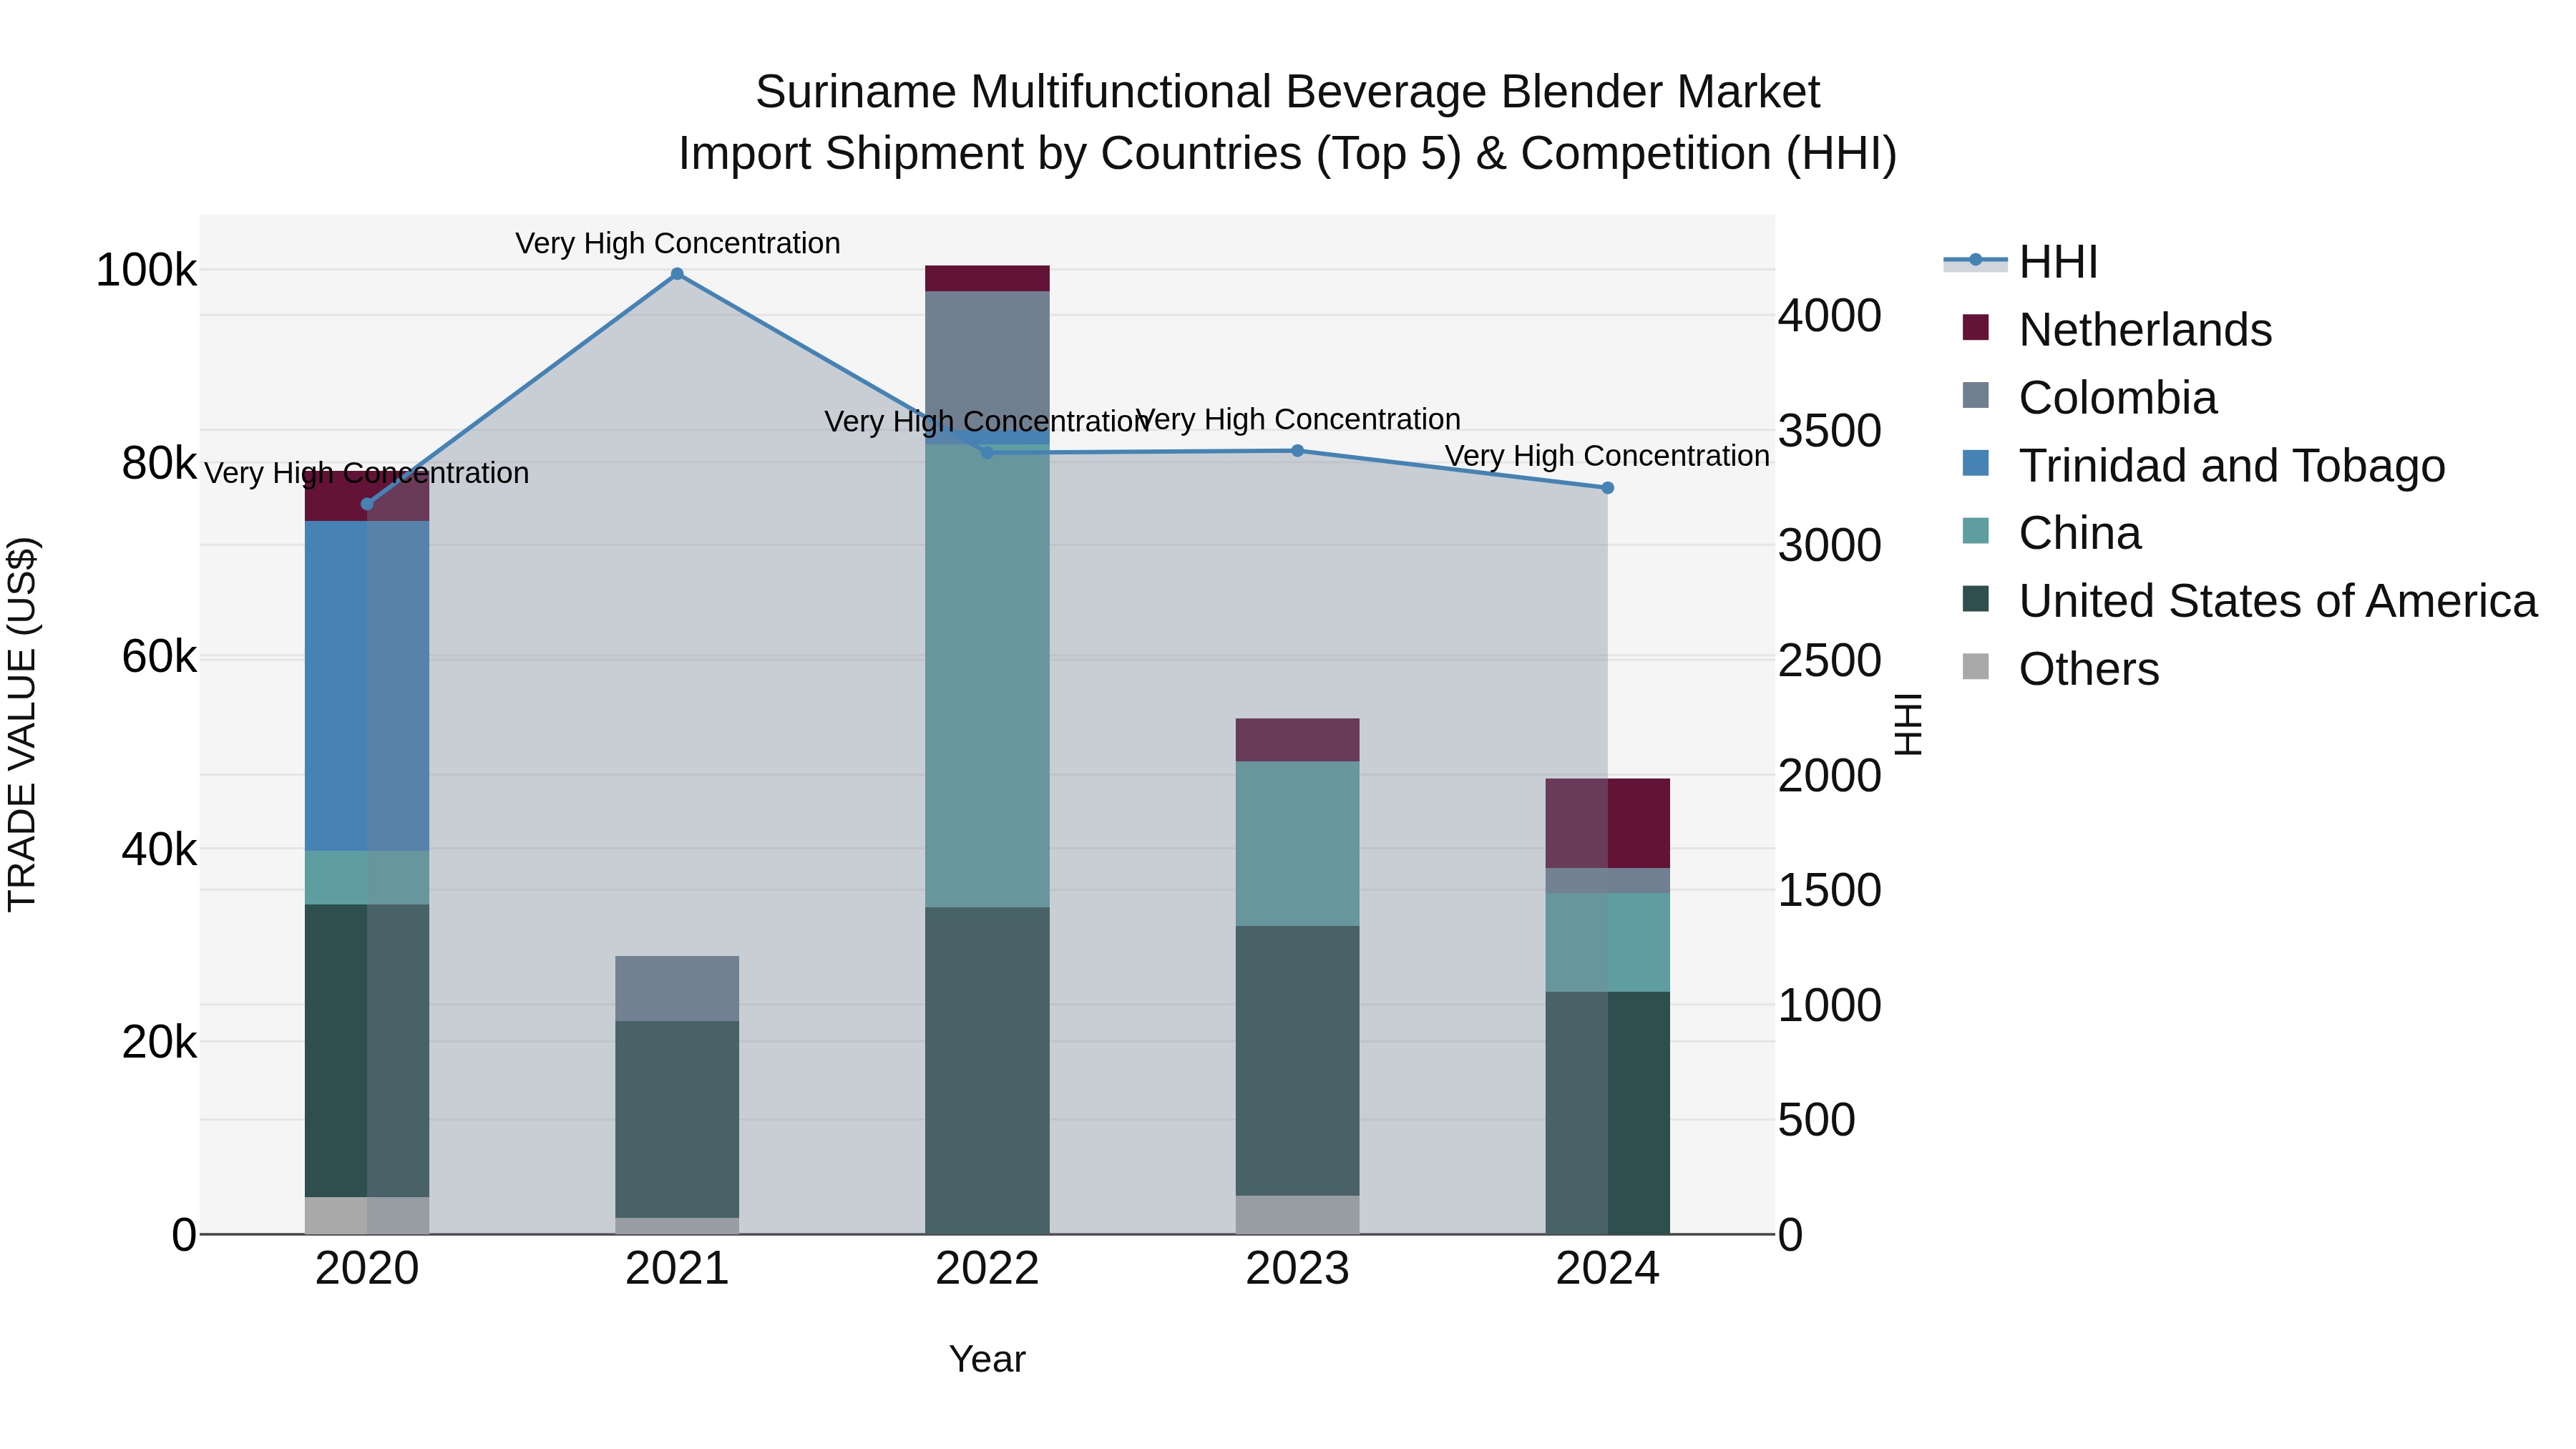Select the 2024 HHI data point
The image size is (2576, 1449).
[1608, 488]
